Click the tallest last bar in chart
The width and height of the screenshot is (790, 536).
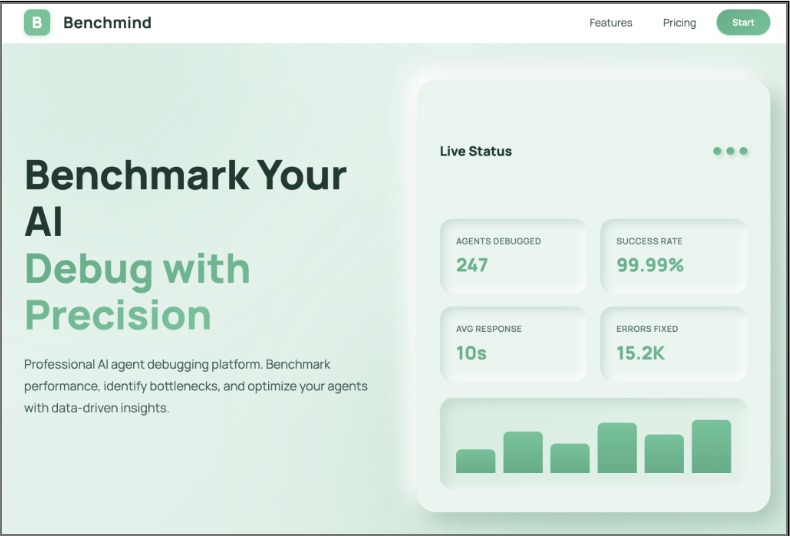pyautogui.click(x=711, y=446)
